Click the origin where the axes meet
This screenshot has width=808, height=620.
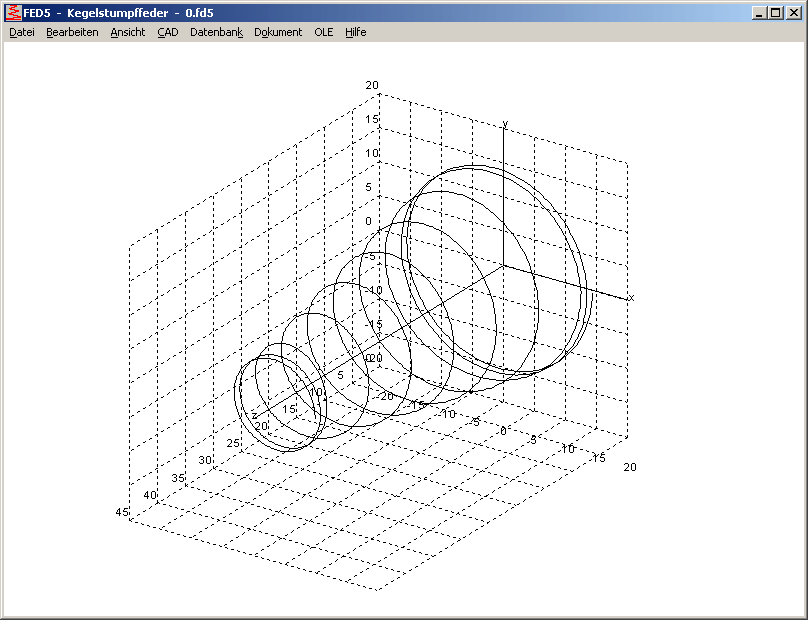coord(503,266)
